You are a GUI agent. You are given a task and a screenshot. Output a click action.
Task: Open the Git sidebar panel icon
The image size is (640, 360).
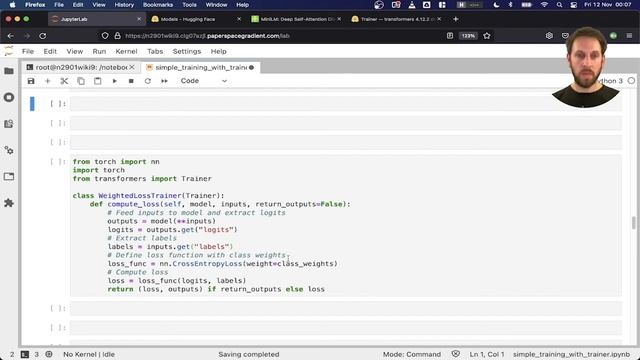9,124
